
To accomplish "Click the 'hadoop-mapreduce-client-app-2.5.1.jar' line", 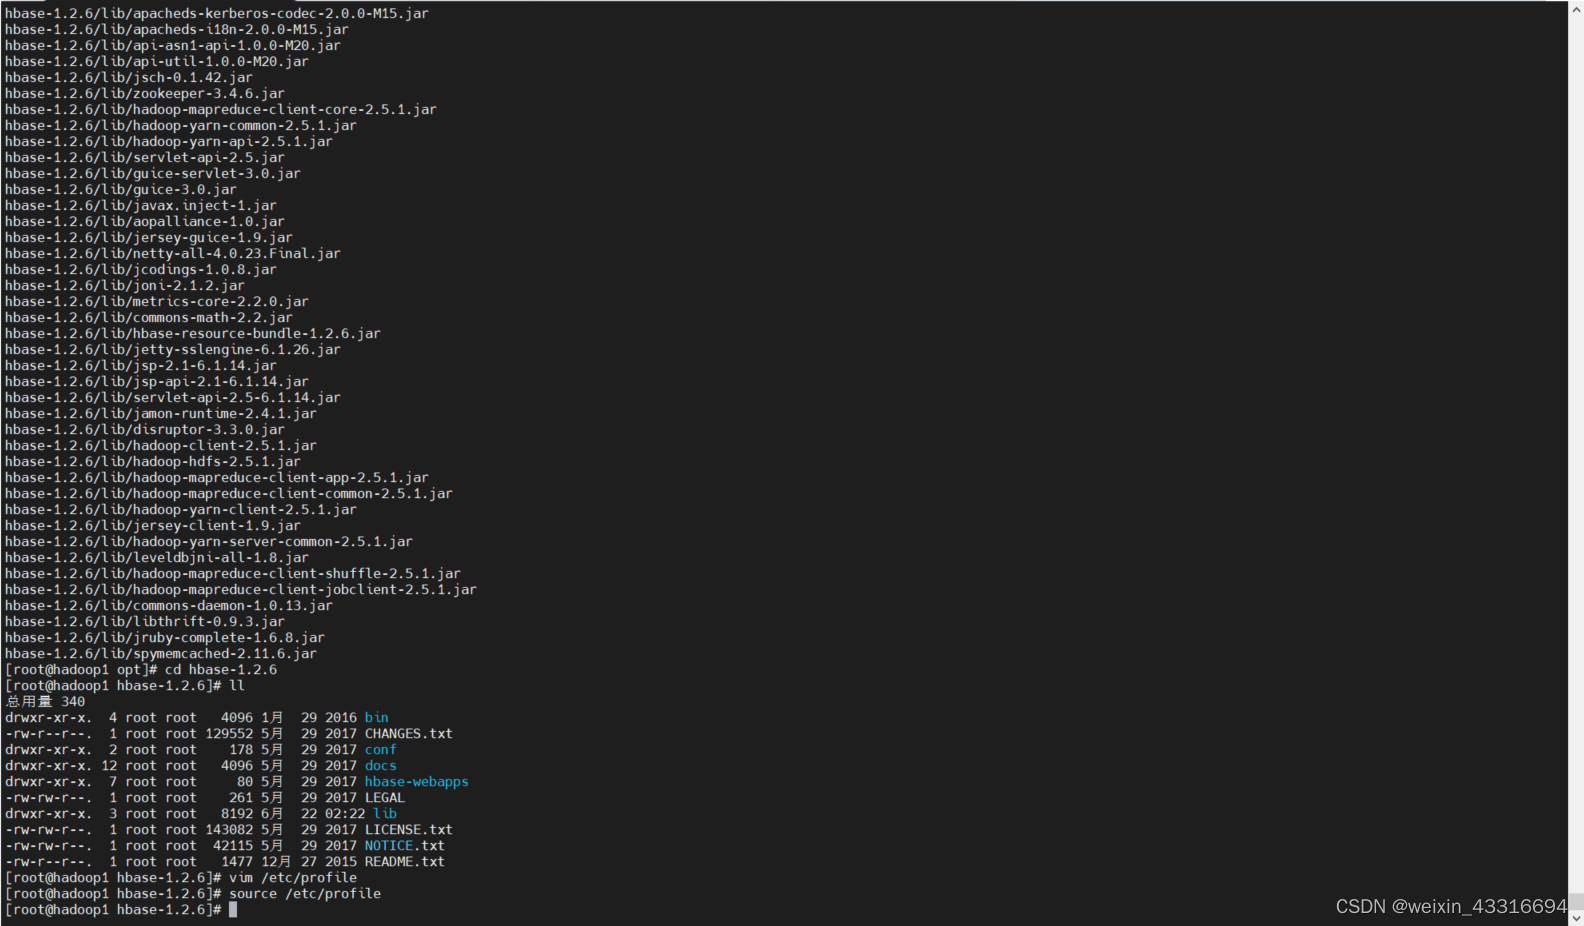I will (x=217, y=478).
